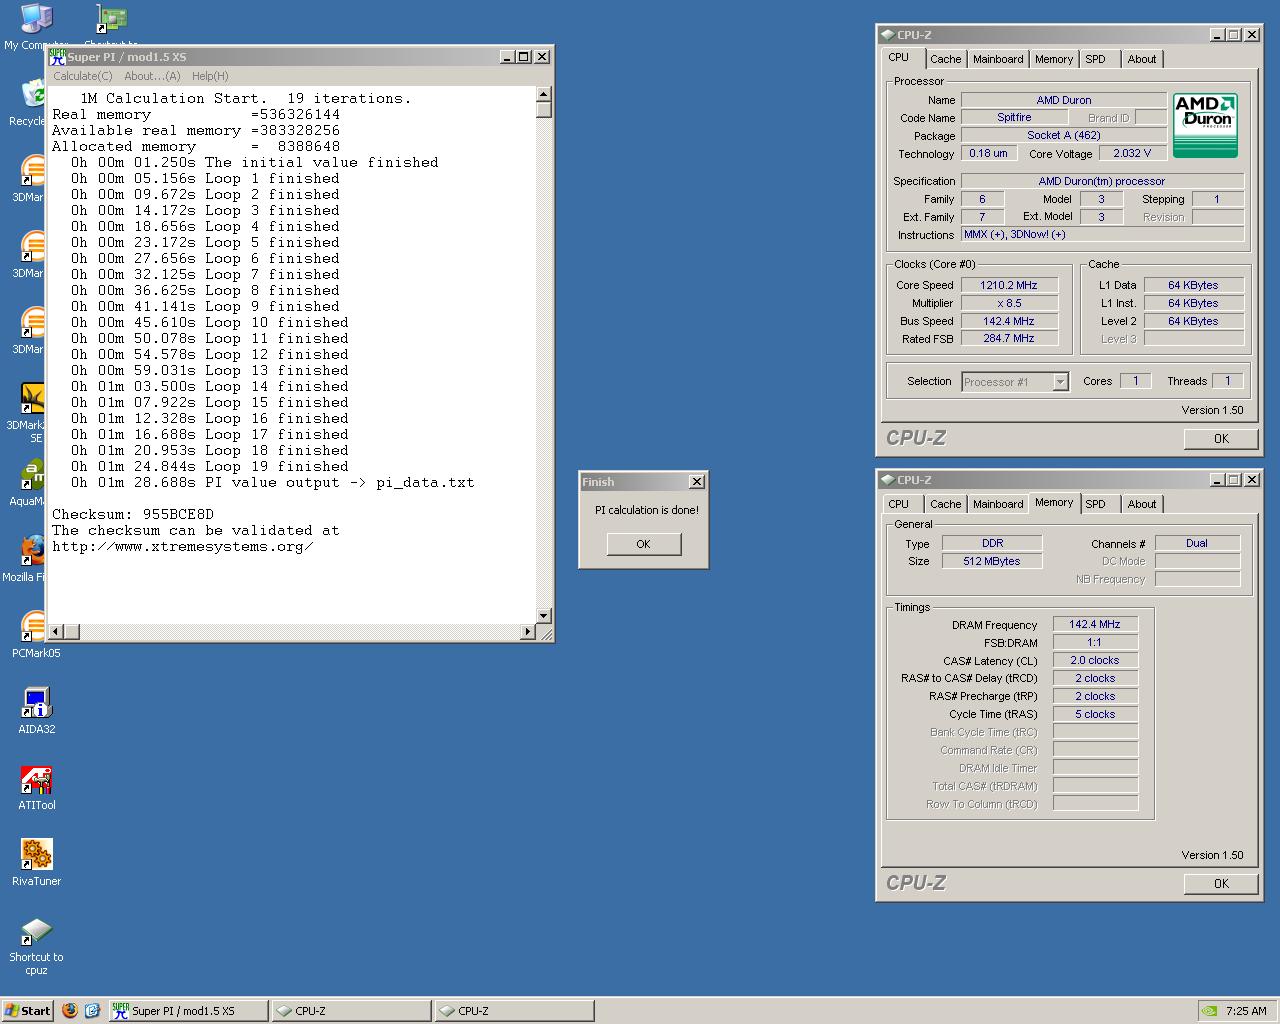Click the Super PI title bar icon

58,57
